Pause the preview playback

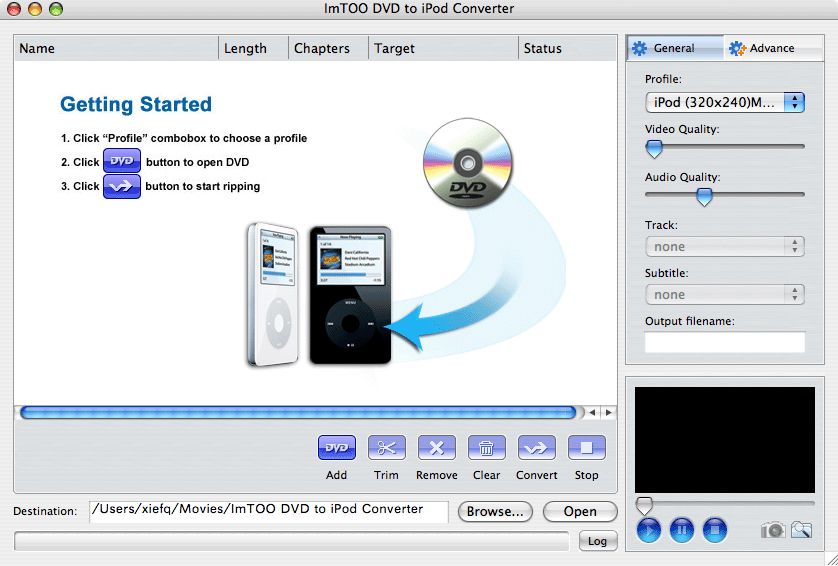pyautogui.click(x=681, y=530)
